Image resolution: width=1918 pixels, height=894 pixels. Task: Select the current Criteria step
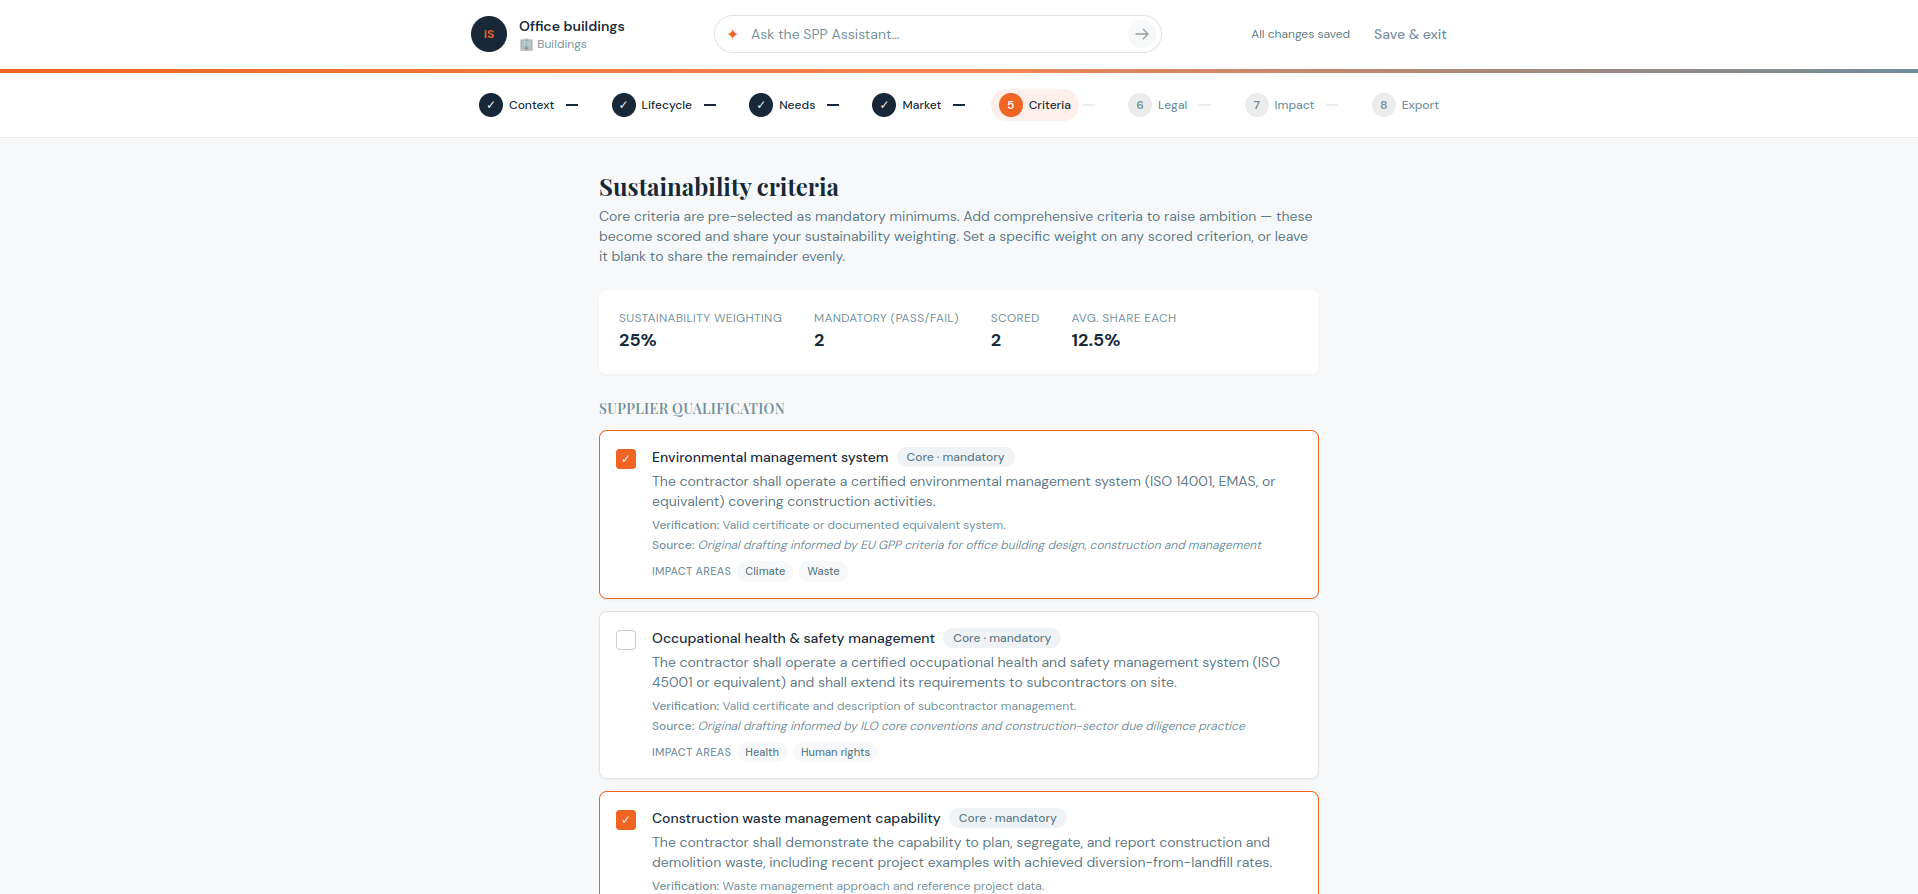[x=1035, y=105]
